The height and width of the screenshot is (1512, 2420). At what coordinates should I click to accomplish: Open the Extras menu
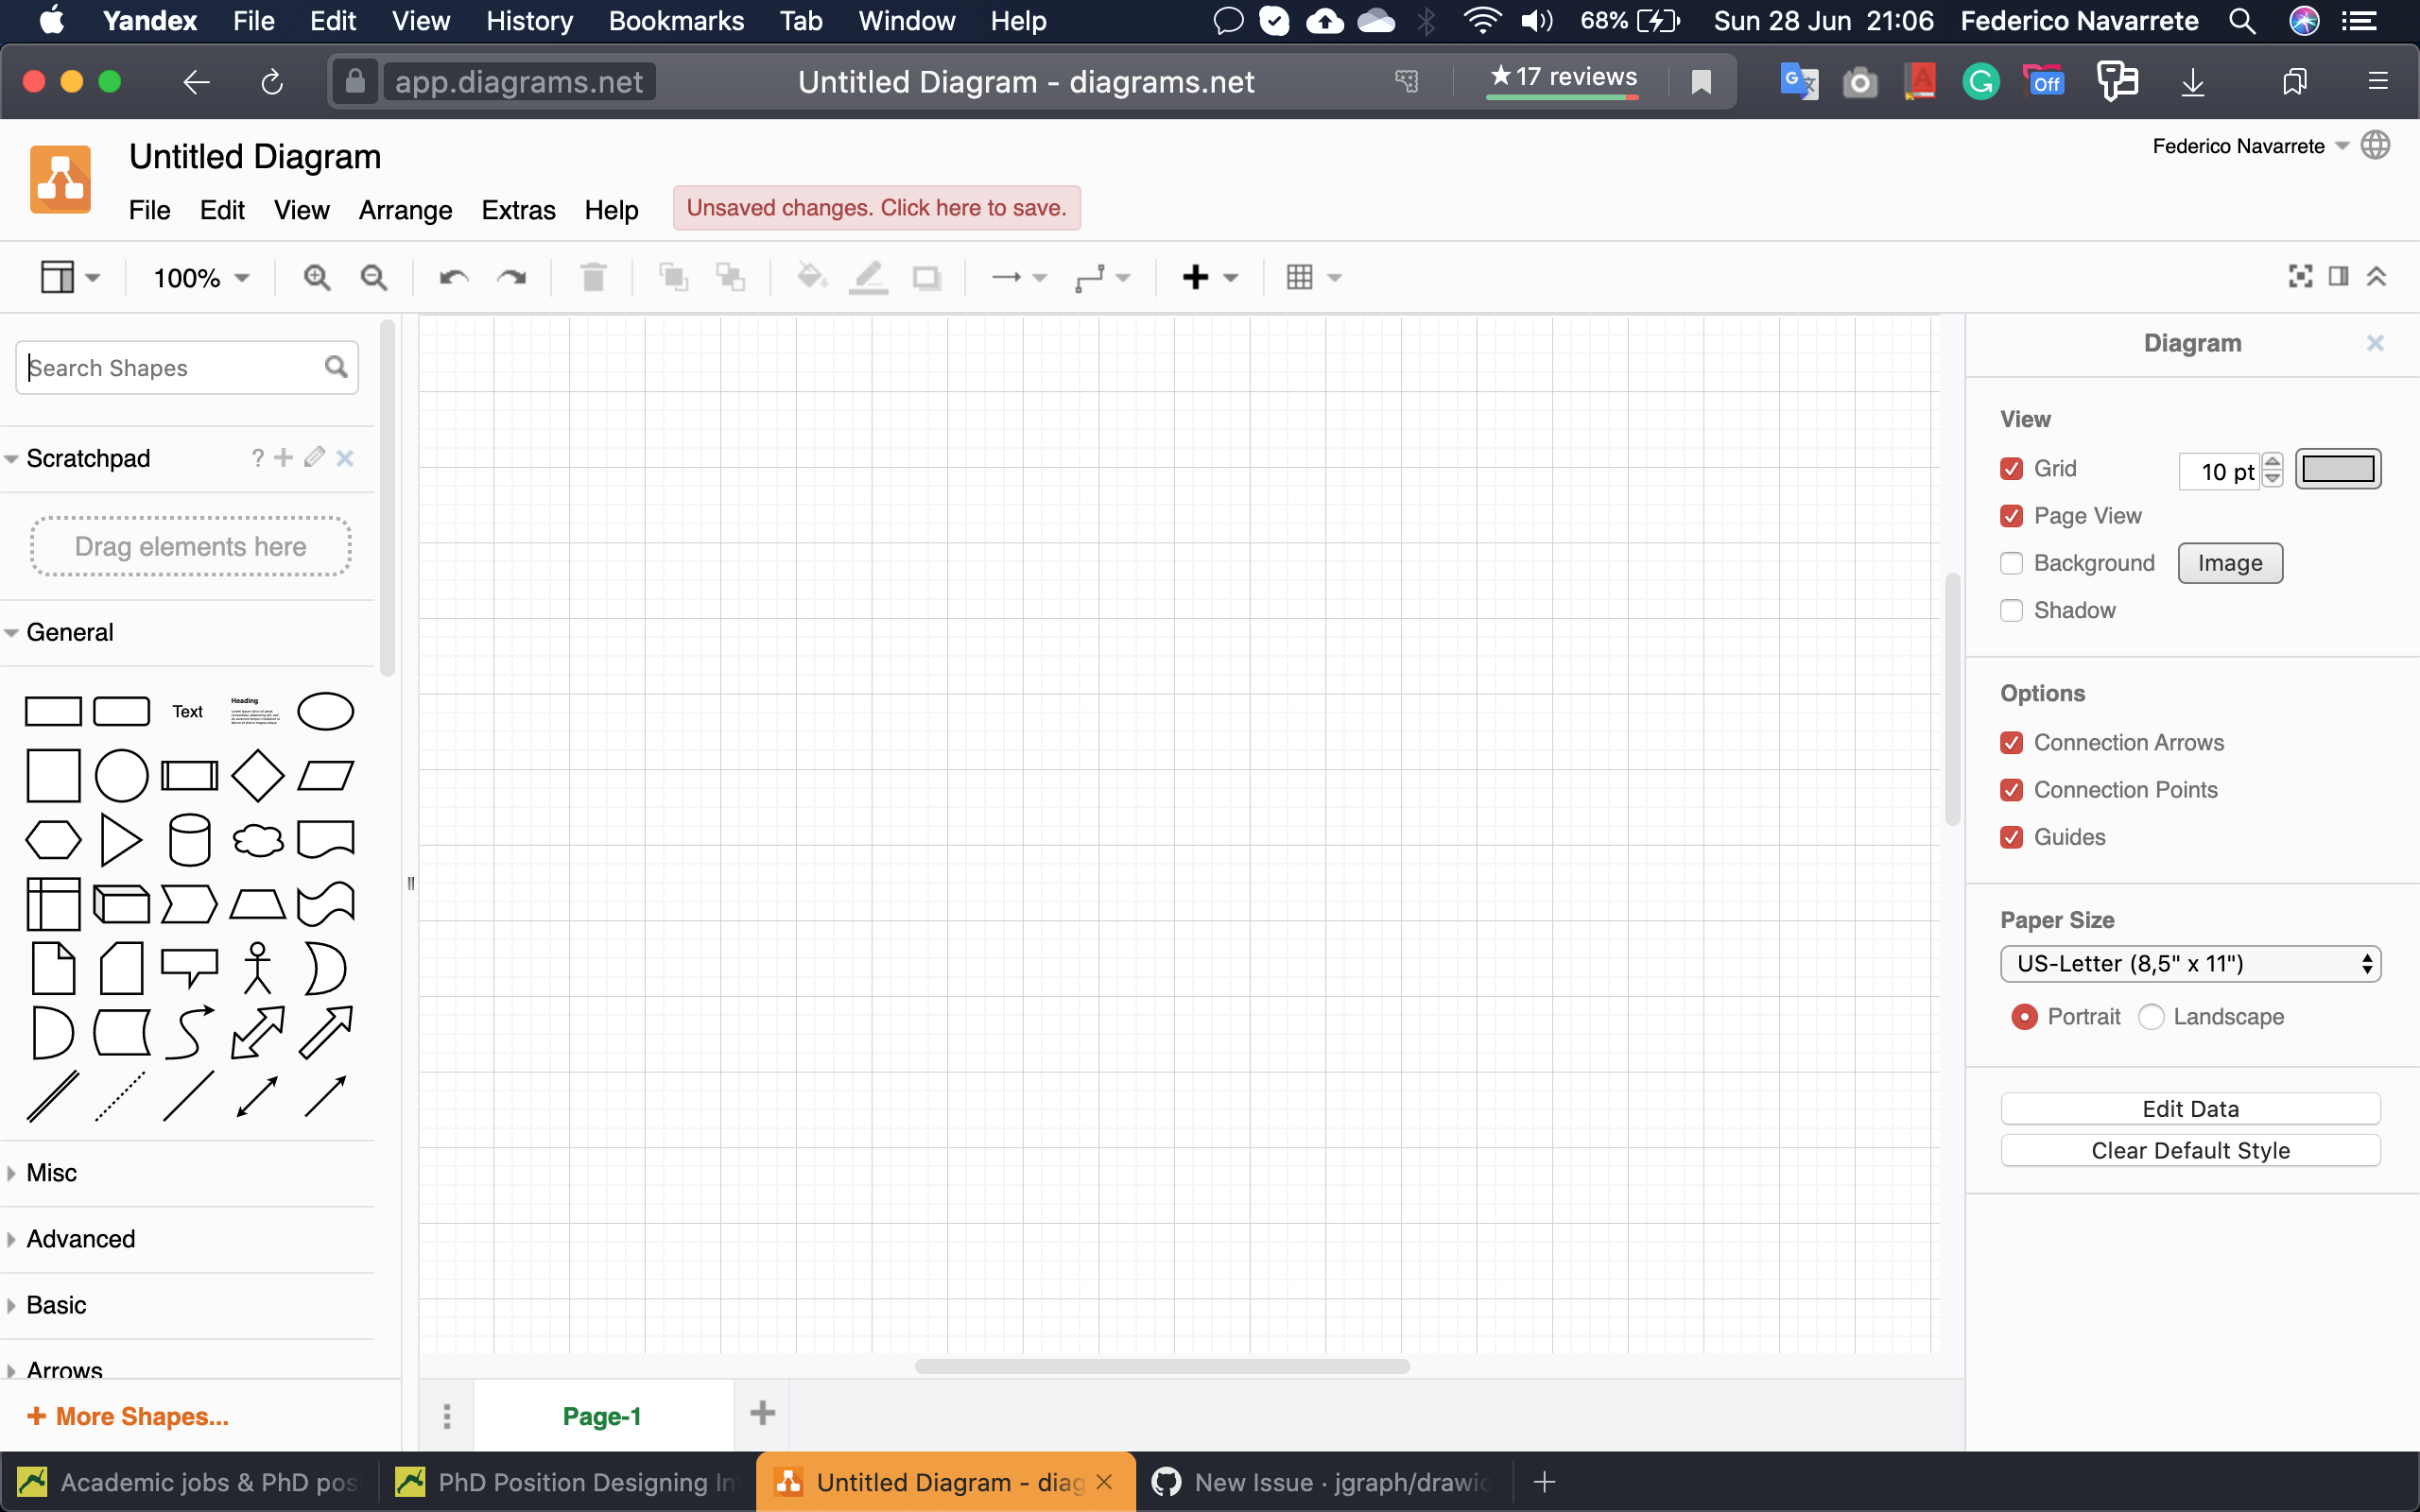pos(518,210)
